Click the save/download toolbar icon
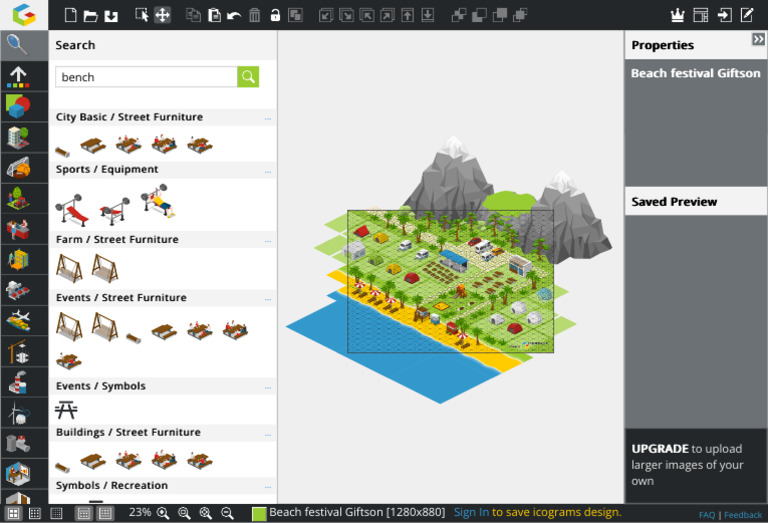Image resolution: width=768 pixels, height=523 pixels. coord(111,16)
